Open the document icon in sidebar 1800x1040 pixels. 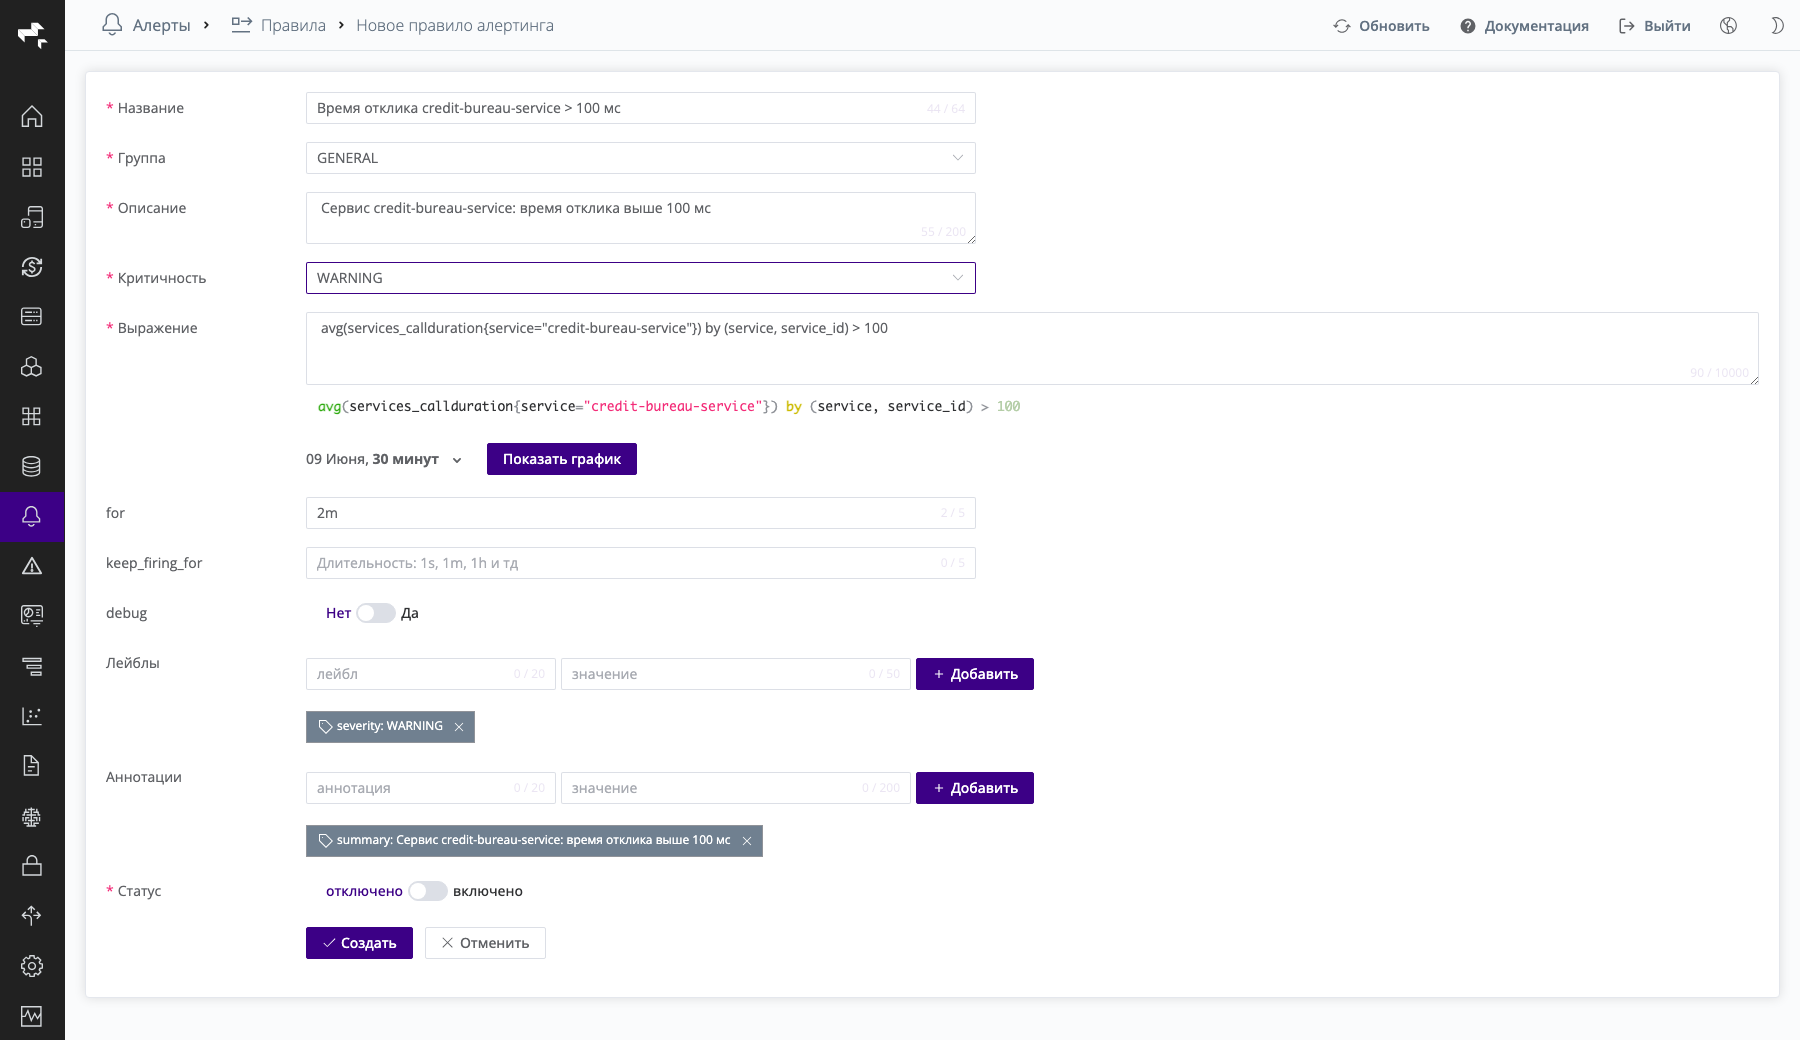(32, 766)
